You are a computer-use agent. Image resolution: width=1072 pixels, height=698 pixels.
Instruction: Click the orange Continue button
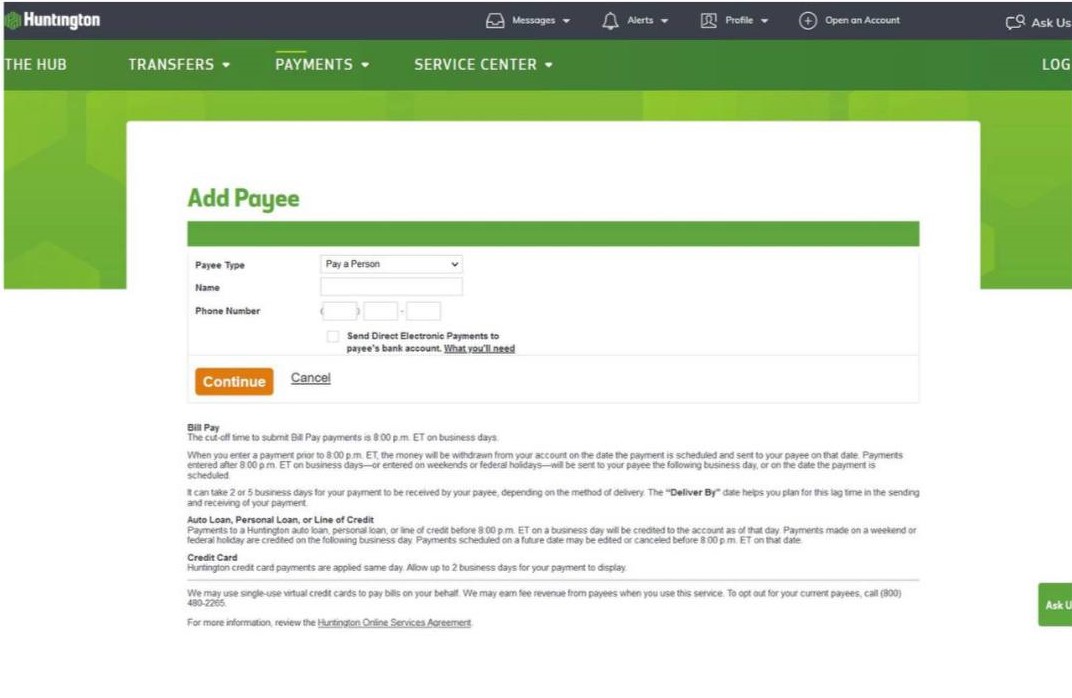click(x=234, y=381)
